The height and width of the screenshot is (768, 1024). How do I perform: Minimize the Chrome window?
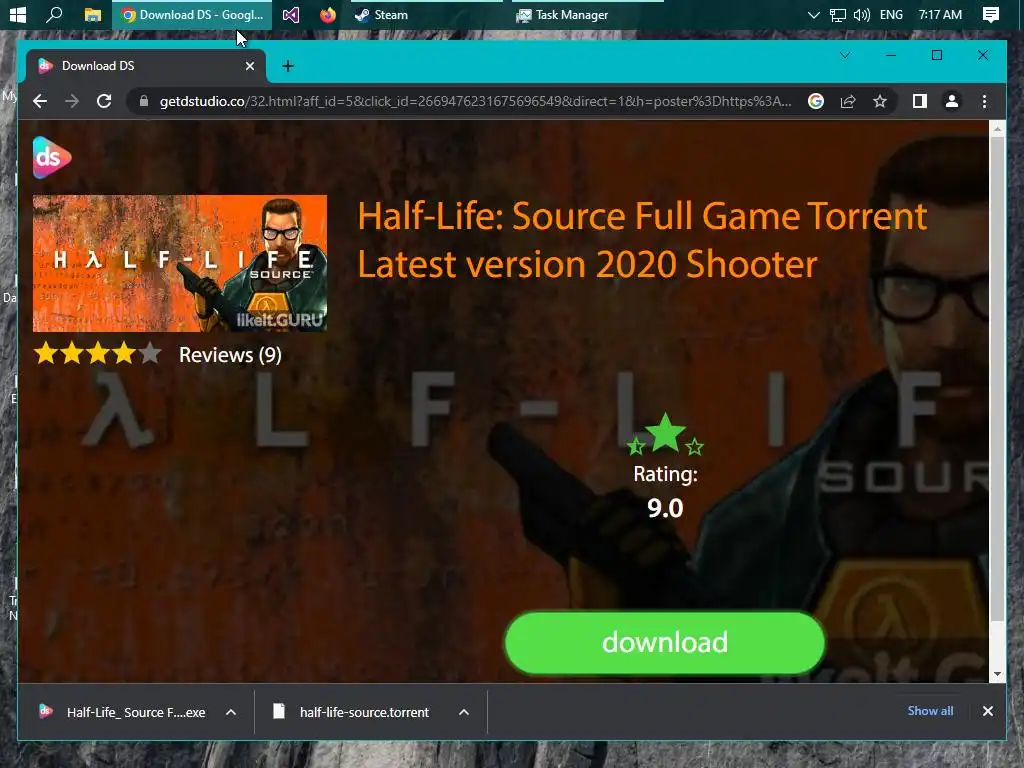pyautogui.click(x=891, y=55)
